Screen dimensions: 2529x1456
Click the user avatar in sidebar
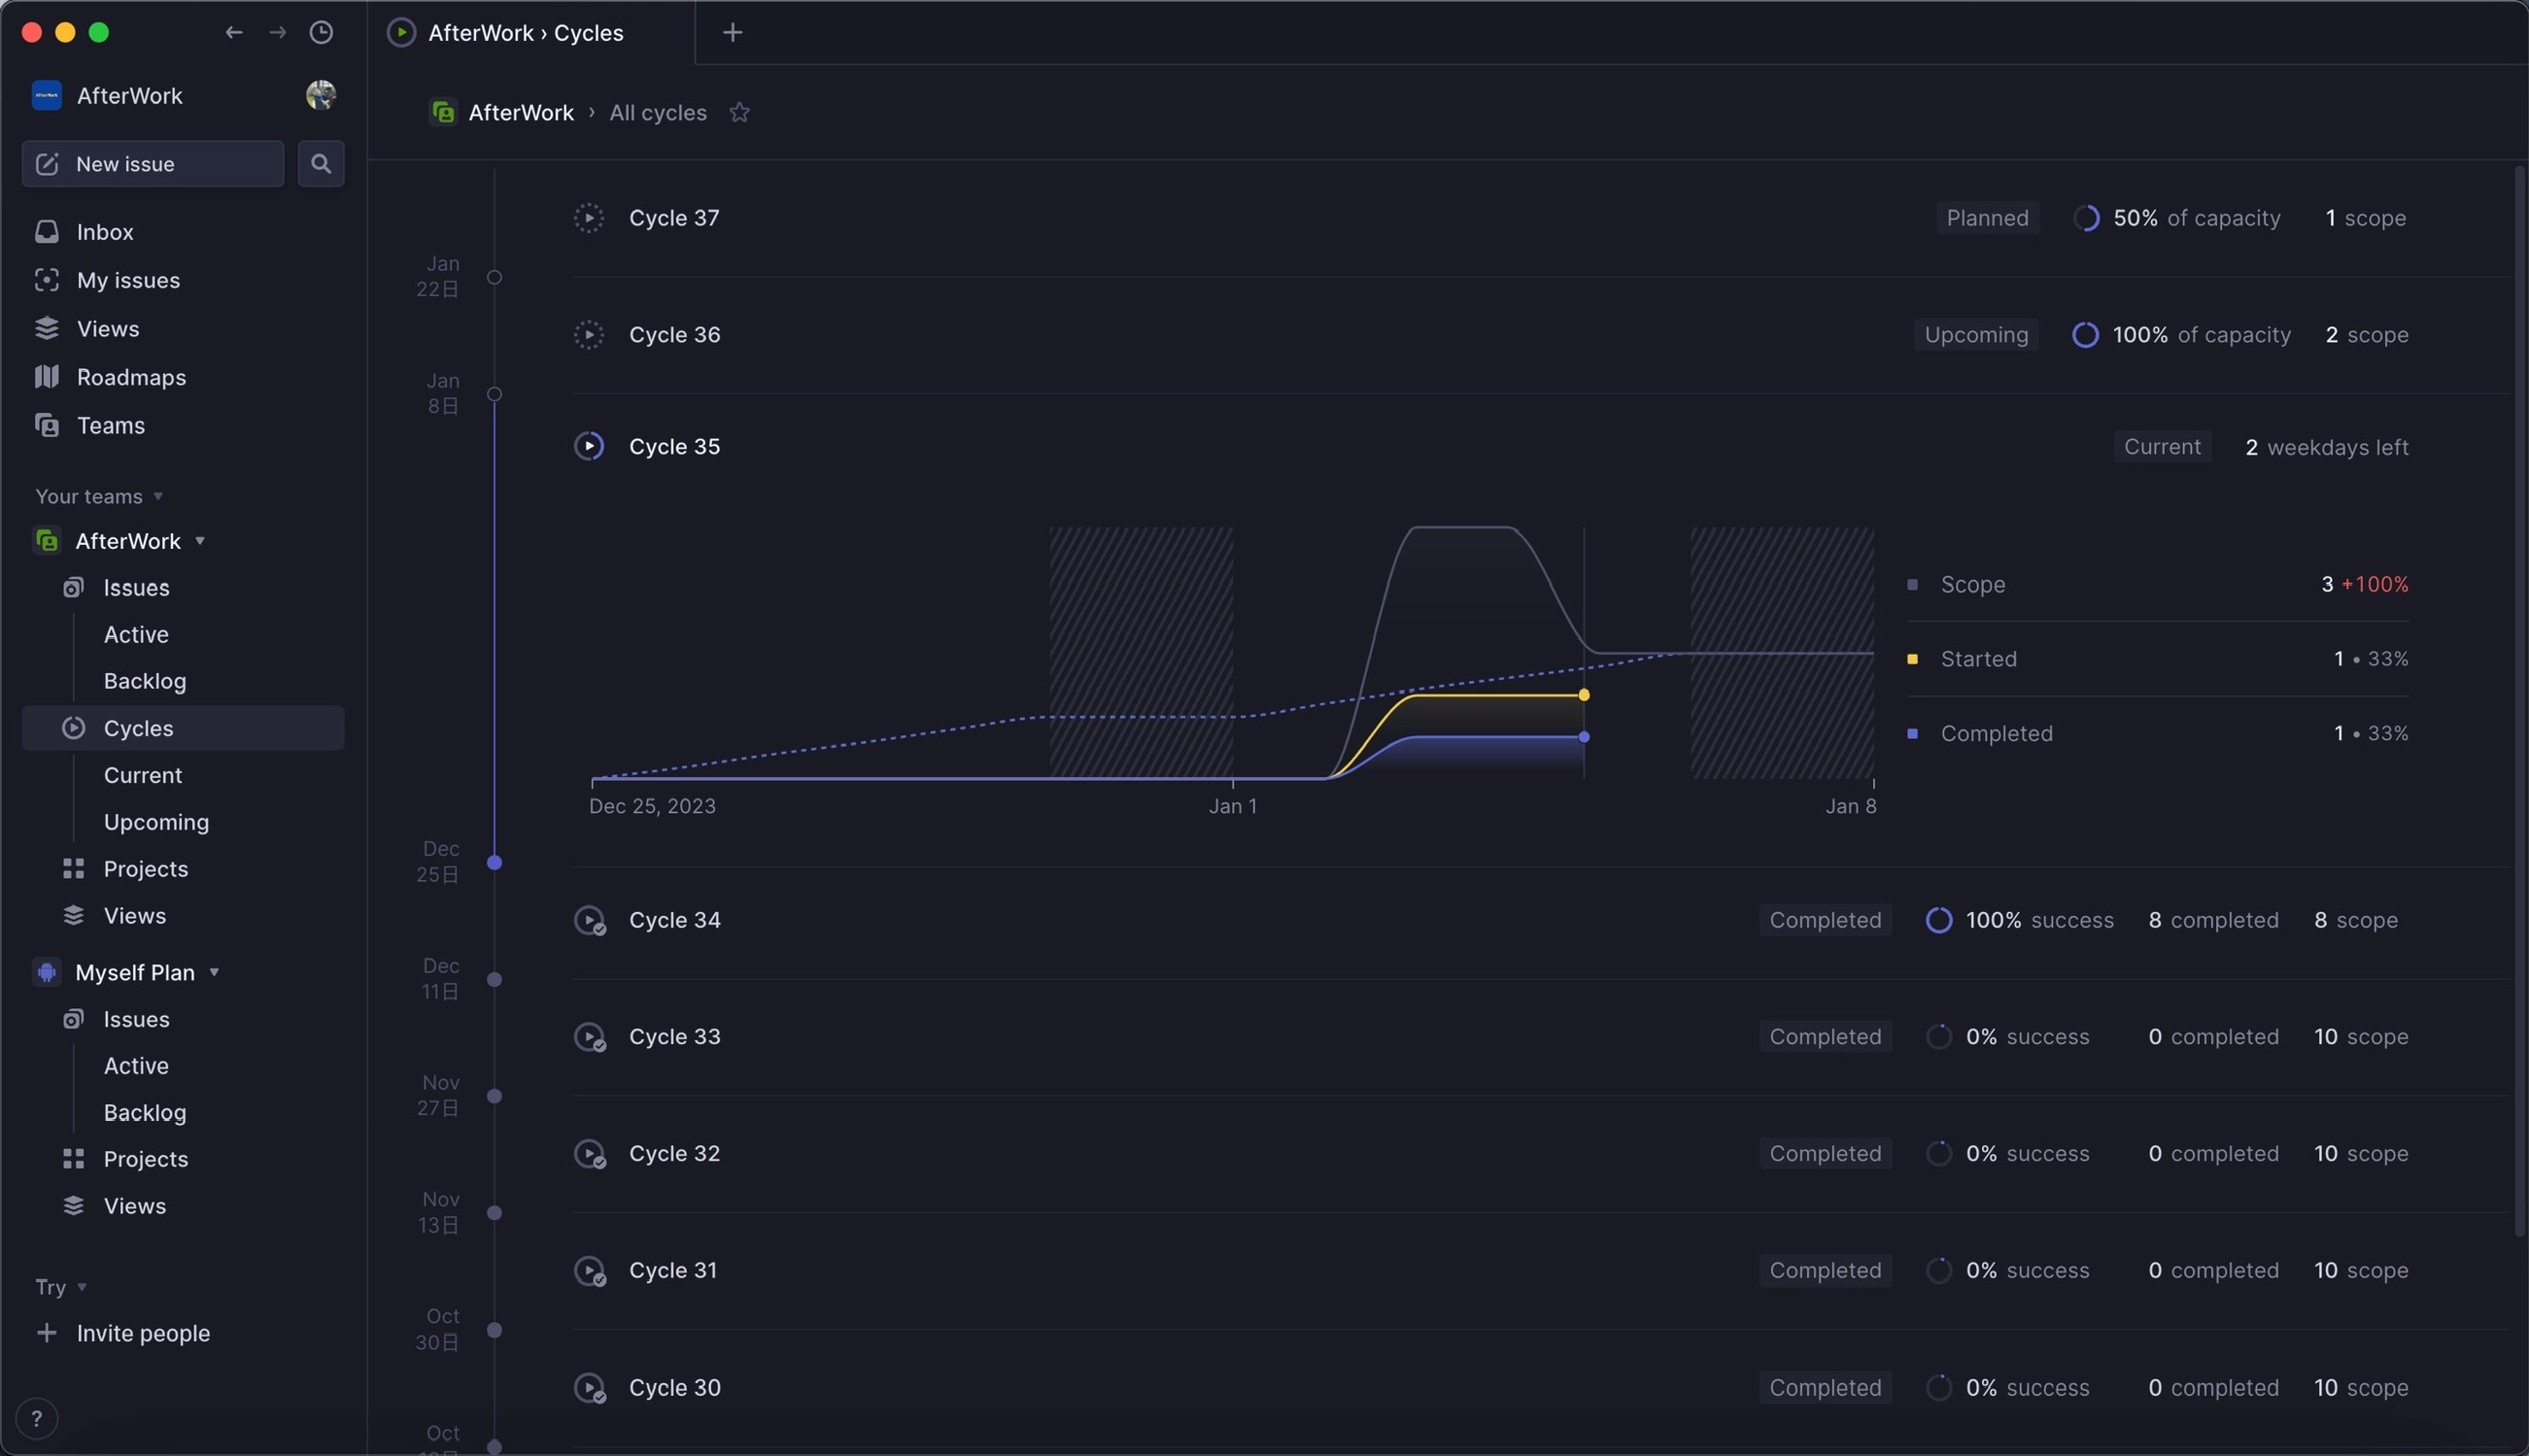(320, 95)
